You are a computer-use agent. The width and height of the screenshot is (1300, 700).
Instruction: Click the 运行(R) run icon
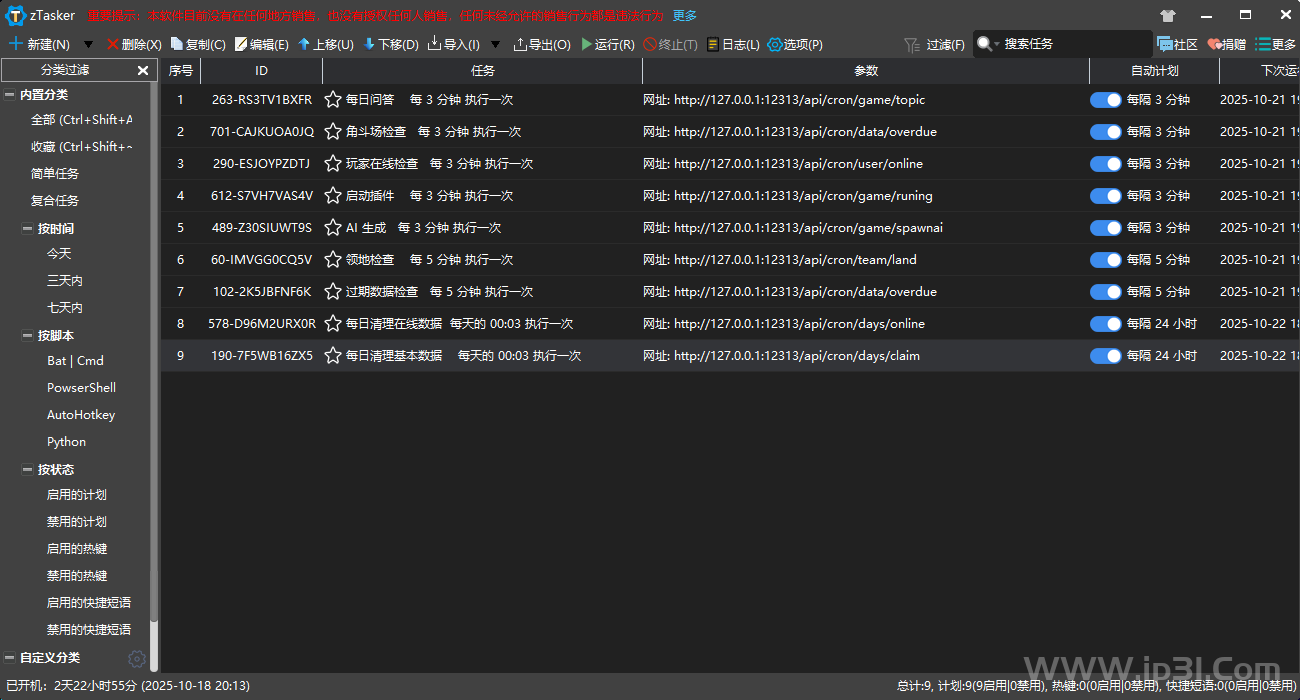pos(587,44)
